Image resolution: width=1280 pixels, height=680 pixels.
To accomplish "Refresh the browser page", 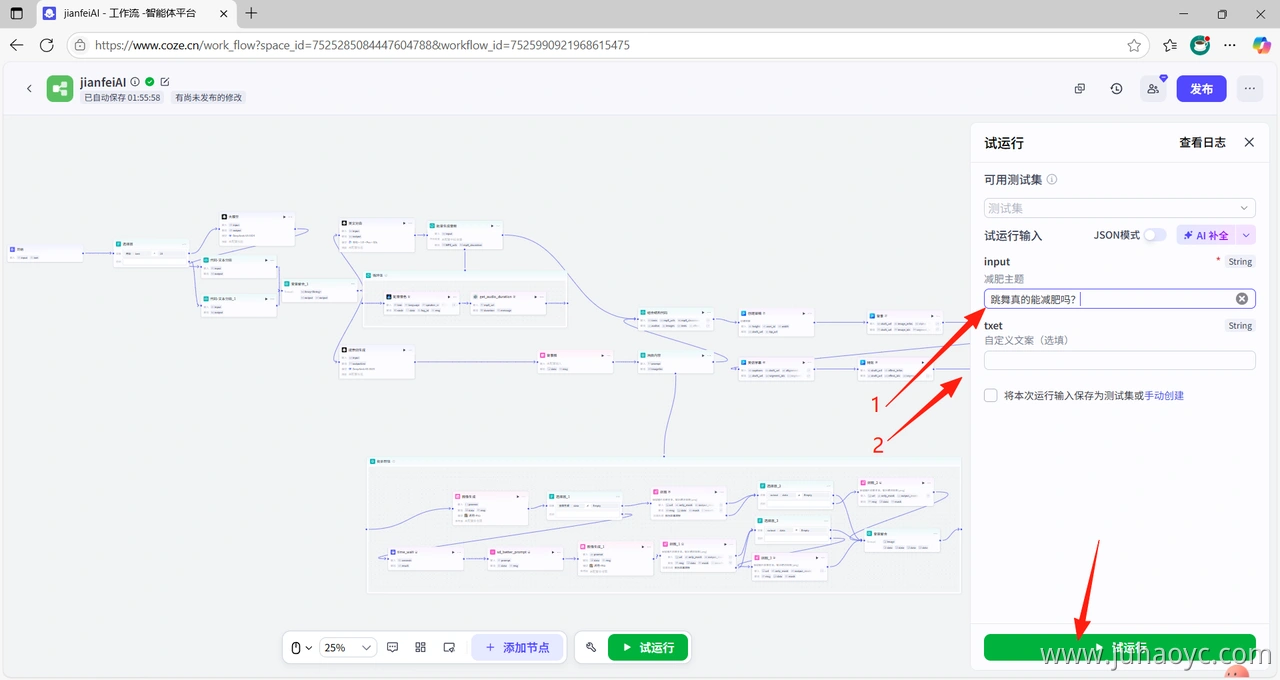I will pos(47,45).
